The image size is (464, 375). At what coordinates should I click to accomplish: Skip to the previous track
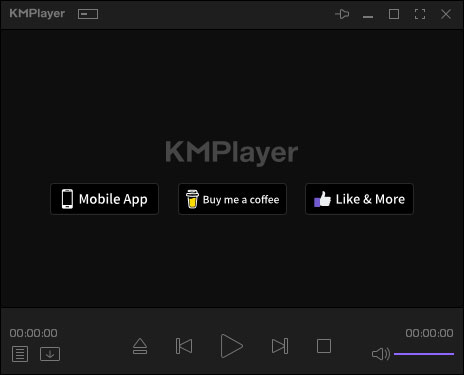(x=184, y=346)
